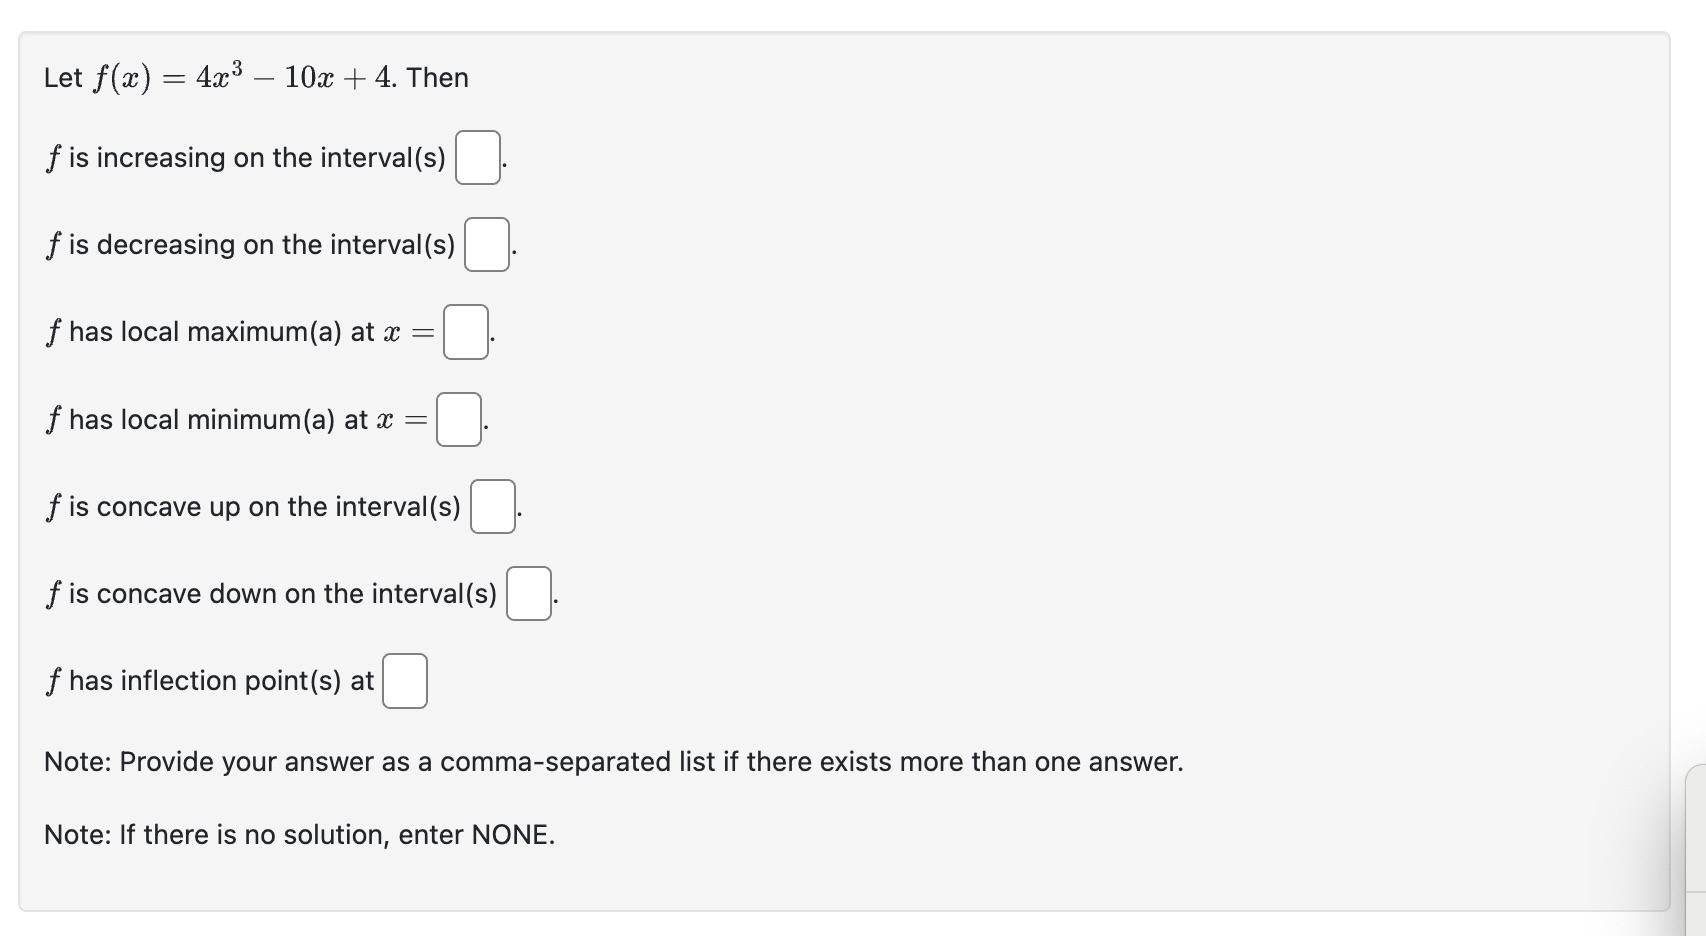Click the 'f is increasing' label text
This screenshot has width=1706, height=936.
(x=245, y=158)
